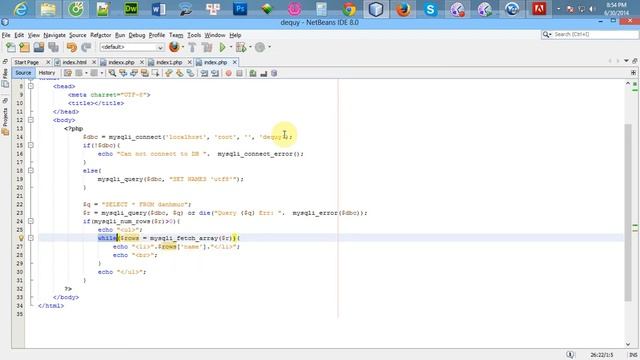Click the Find Selection magnifier icon
Viewport: 640px width, 360px height.
(112, 73)
